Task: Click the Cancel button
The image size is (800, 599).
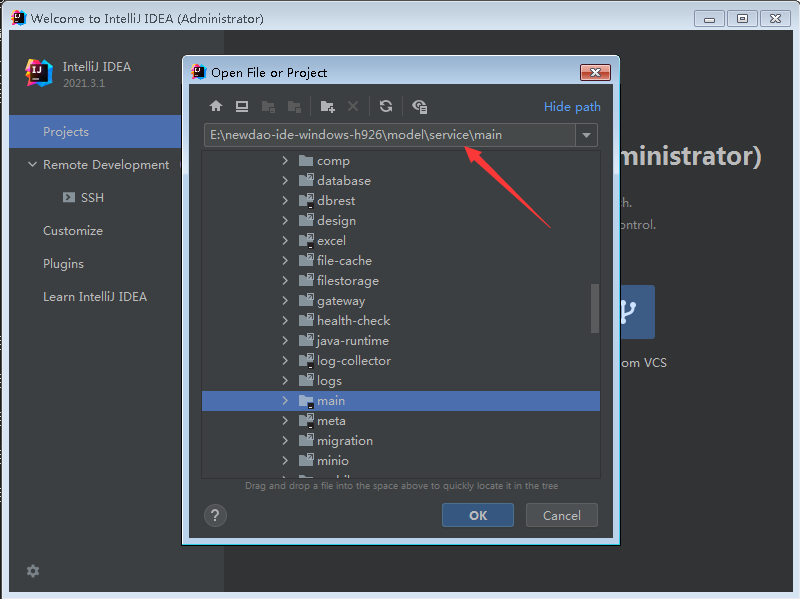Action: point(562,515)
